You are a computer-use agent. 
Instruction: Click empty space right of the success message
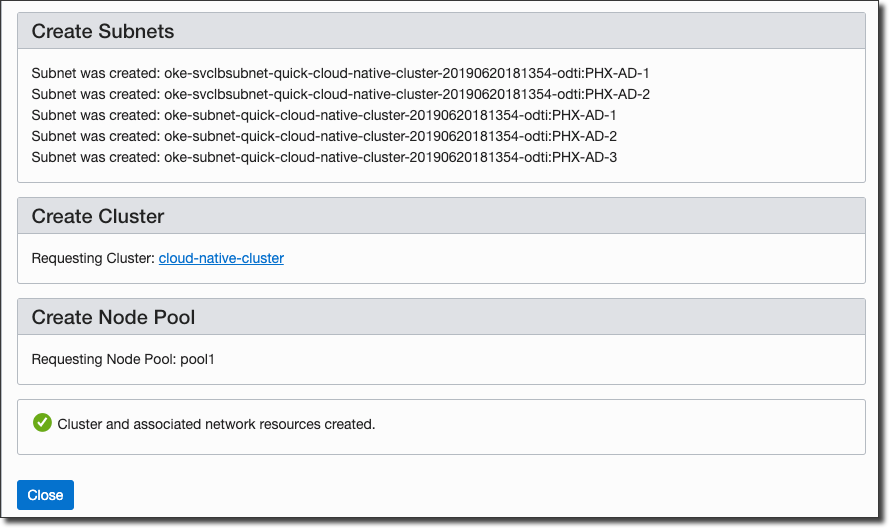click(620, 424)
